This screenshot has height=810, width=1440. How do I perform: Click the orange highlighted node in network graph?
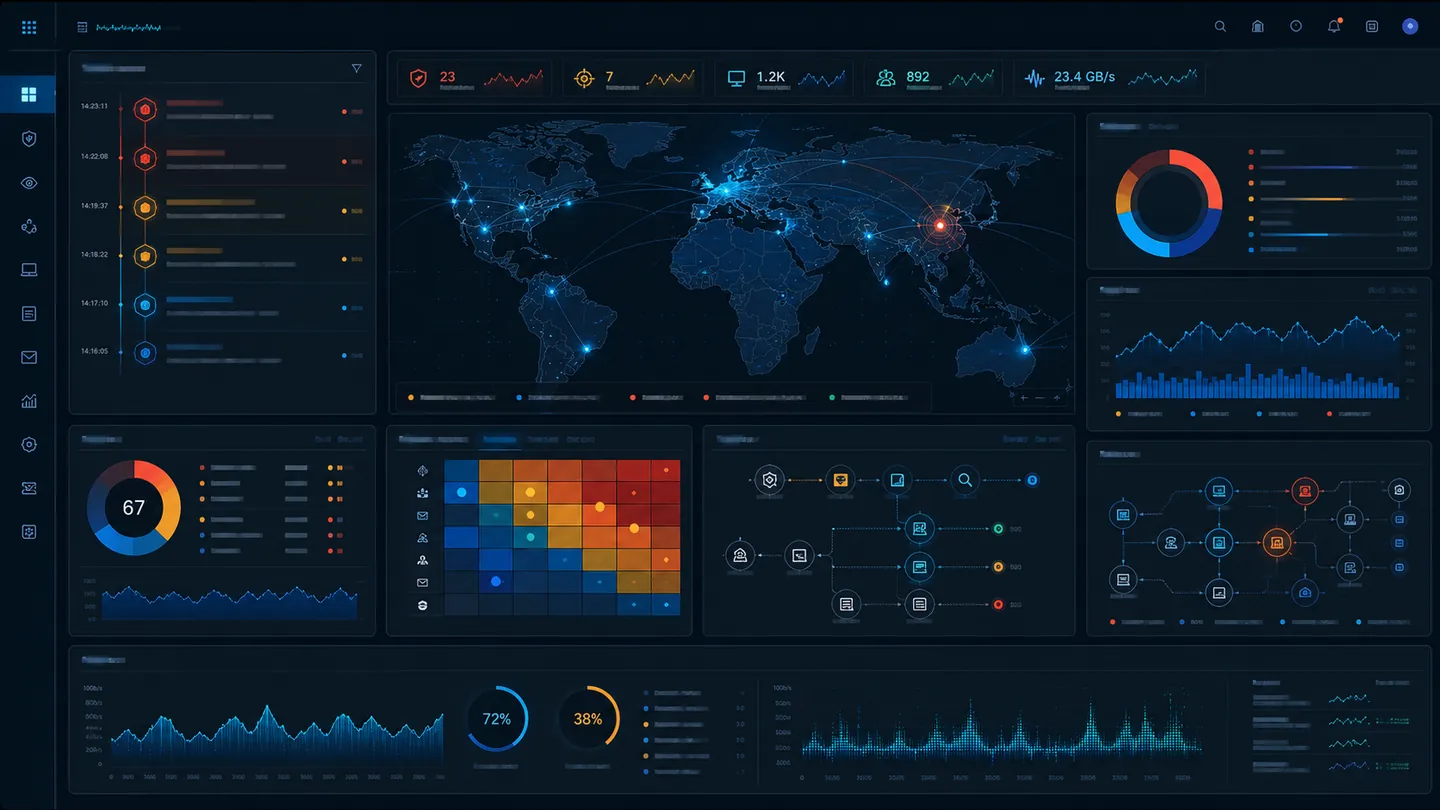coord(1275,542)
